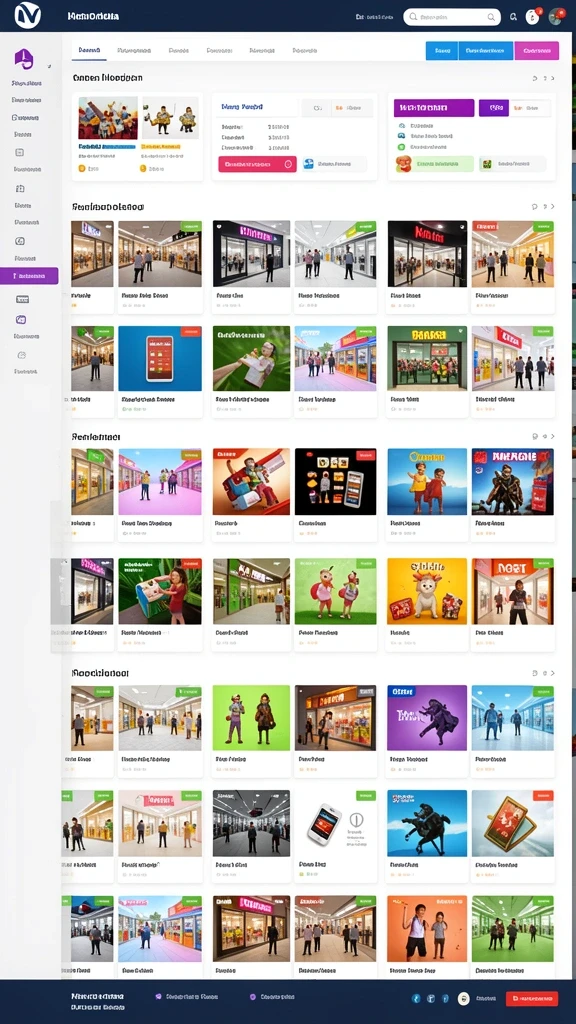Screen dimensions: 576x1024
Task: Click the keyboard-shaped icon in the sidebar
Action: 22,299
